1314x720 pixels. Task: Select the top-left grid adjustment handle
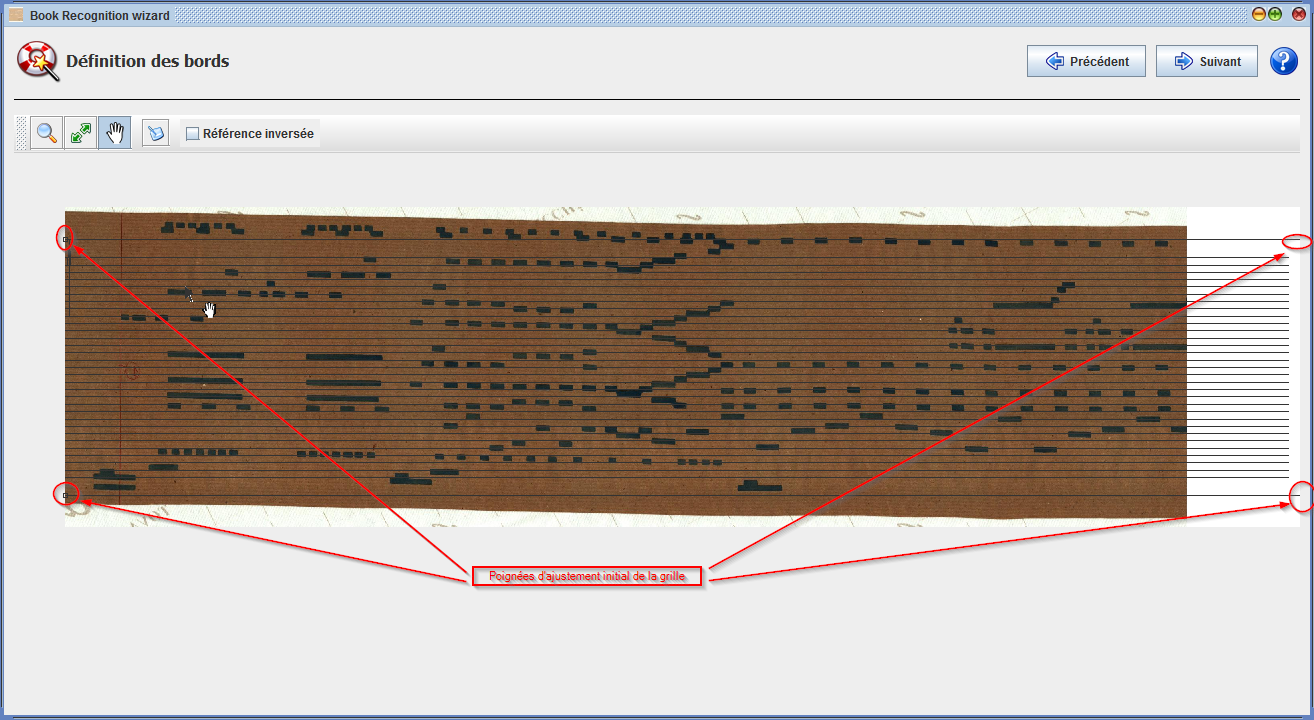pos(66,239)
